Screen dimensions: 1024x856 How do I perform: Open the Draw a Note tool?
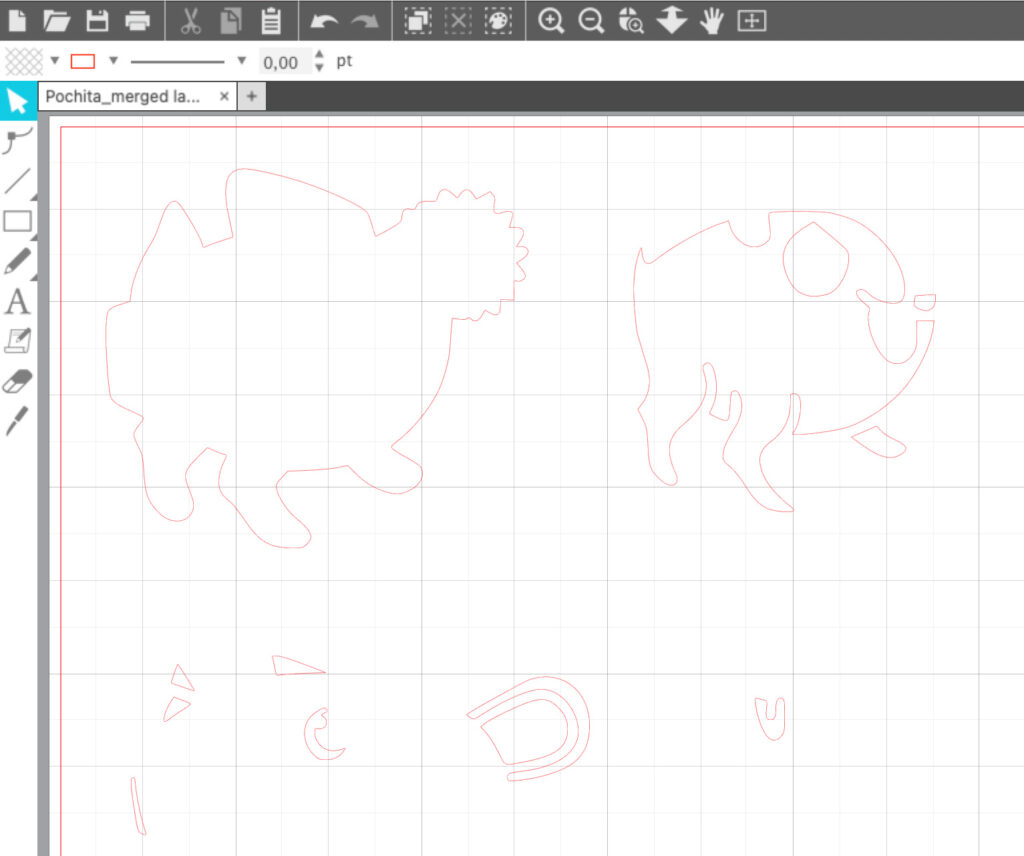tap(17, 341)
